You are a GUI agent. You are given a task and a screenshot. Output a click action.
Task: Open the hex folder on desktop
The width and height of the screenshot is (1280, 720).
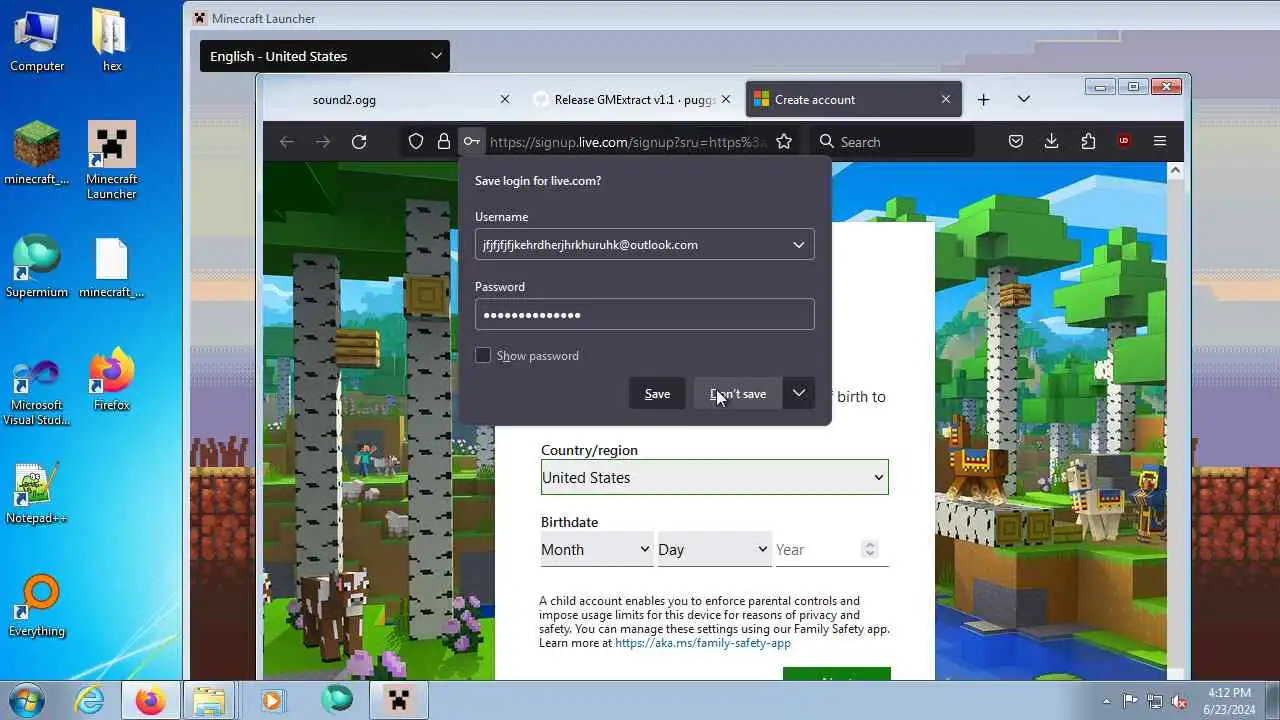(x=111, y=40)
